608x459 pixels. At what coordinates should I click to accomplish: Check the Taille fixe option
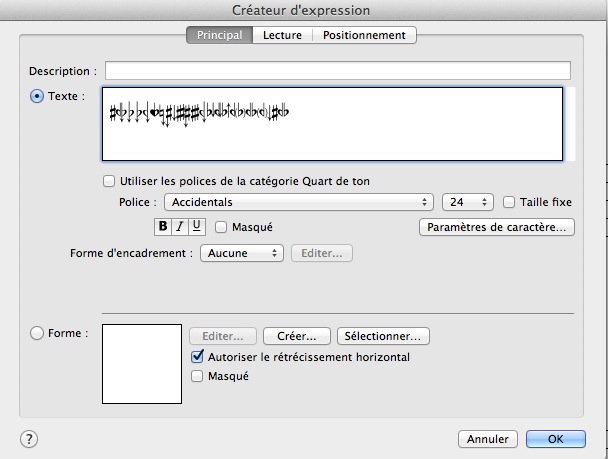pyautogui.click(x=510, y=202)
